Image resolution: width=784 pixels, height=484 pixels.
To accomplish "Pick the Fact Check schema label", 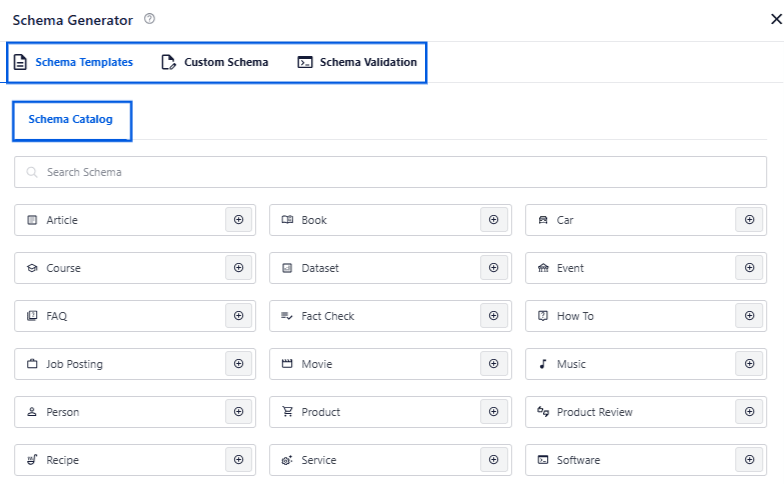I will (x=328, y=316).
